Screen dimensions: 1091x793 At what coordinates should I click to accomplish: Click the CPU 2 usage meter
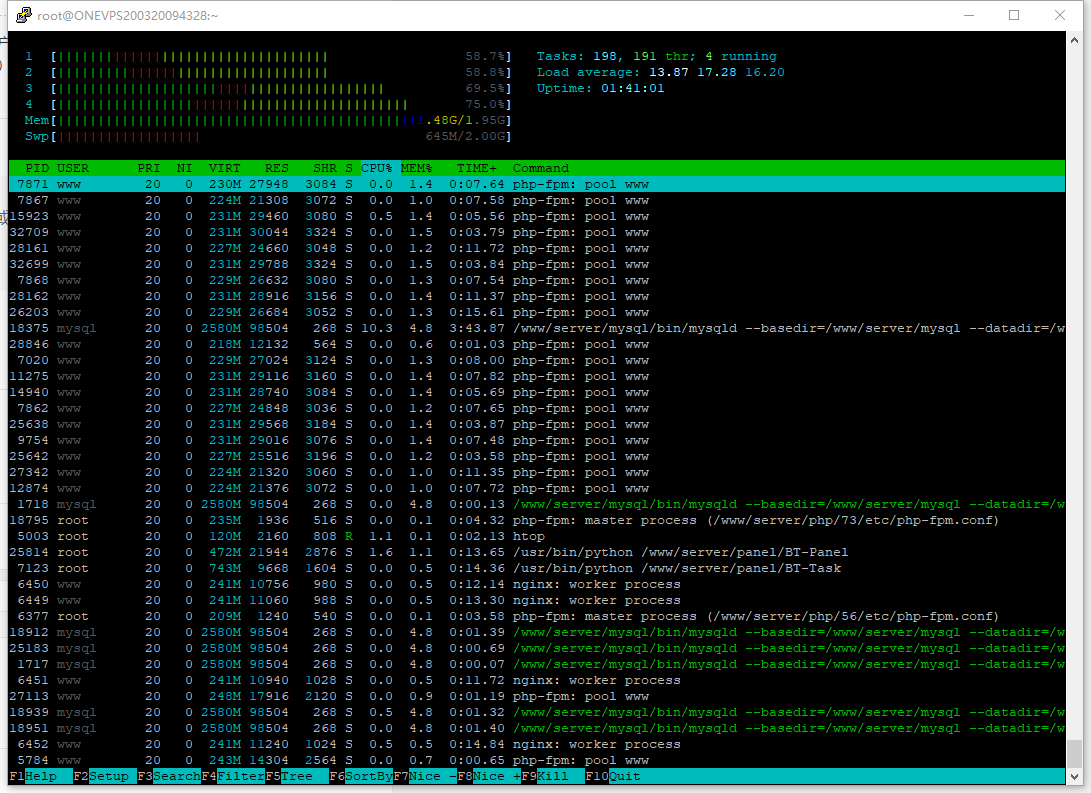click(268, 72)
